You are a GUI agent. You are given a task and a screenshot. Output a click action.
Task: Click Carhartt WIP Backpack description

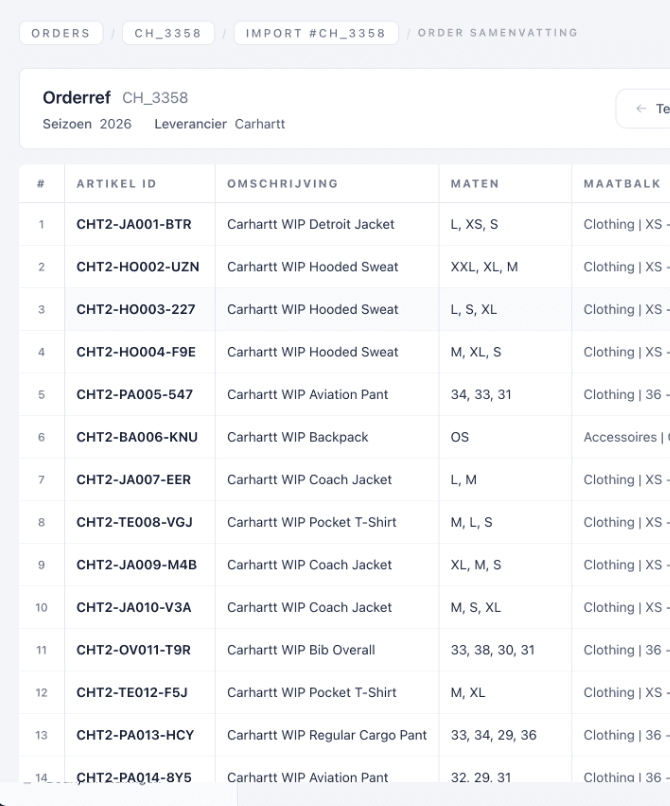pos(298,437)
